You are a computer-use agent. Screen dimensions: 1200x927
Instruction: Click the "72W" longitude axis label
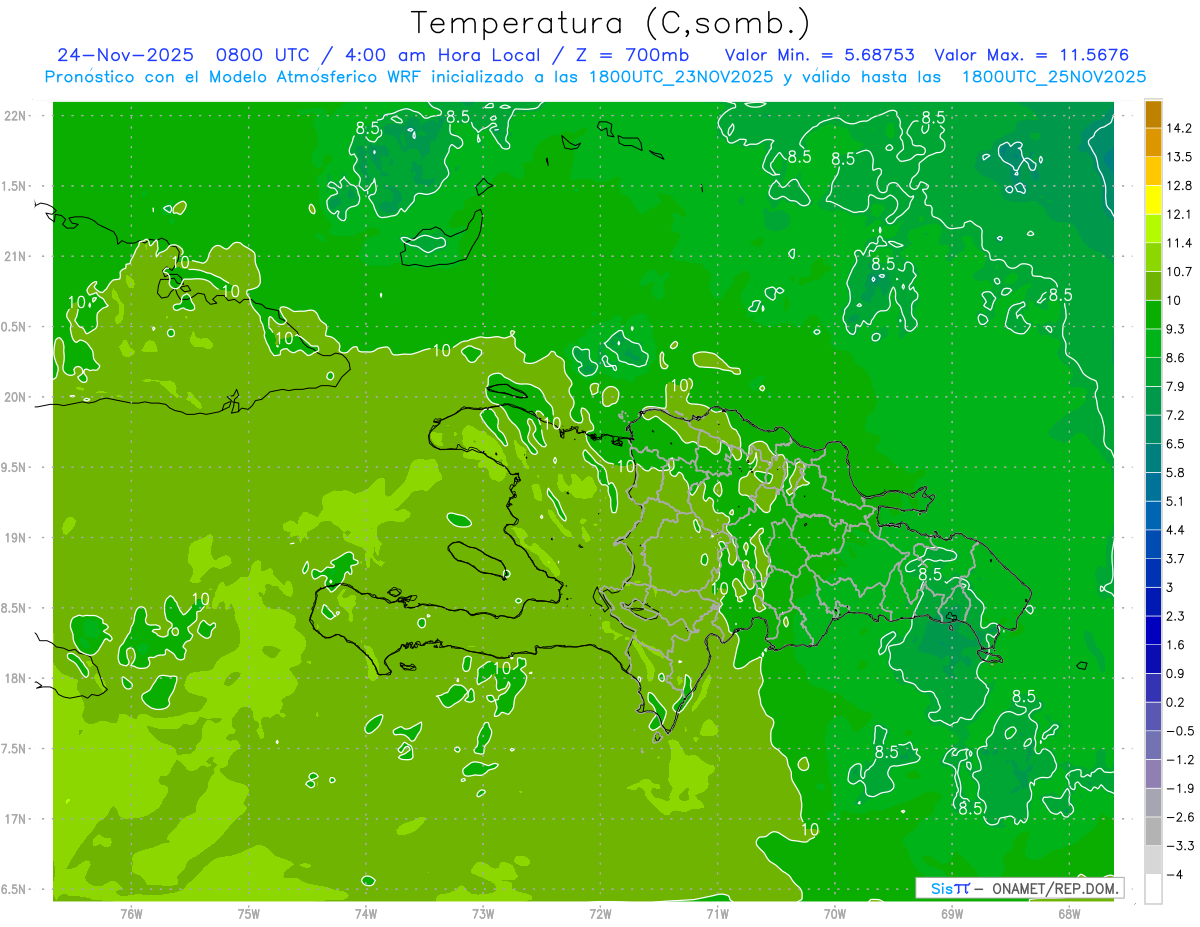pyautogui.click(x=600, y=913)
